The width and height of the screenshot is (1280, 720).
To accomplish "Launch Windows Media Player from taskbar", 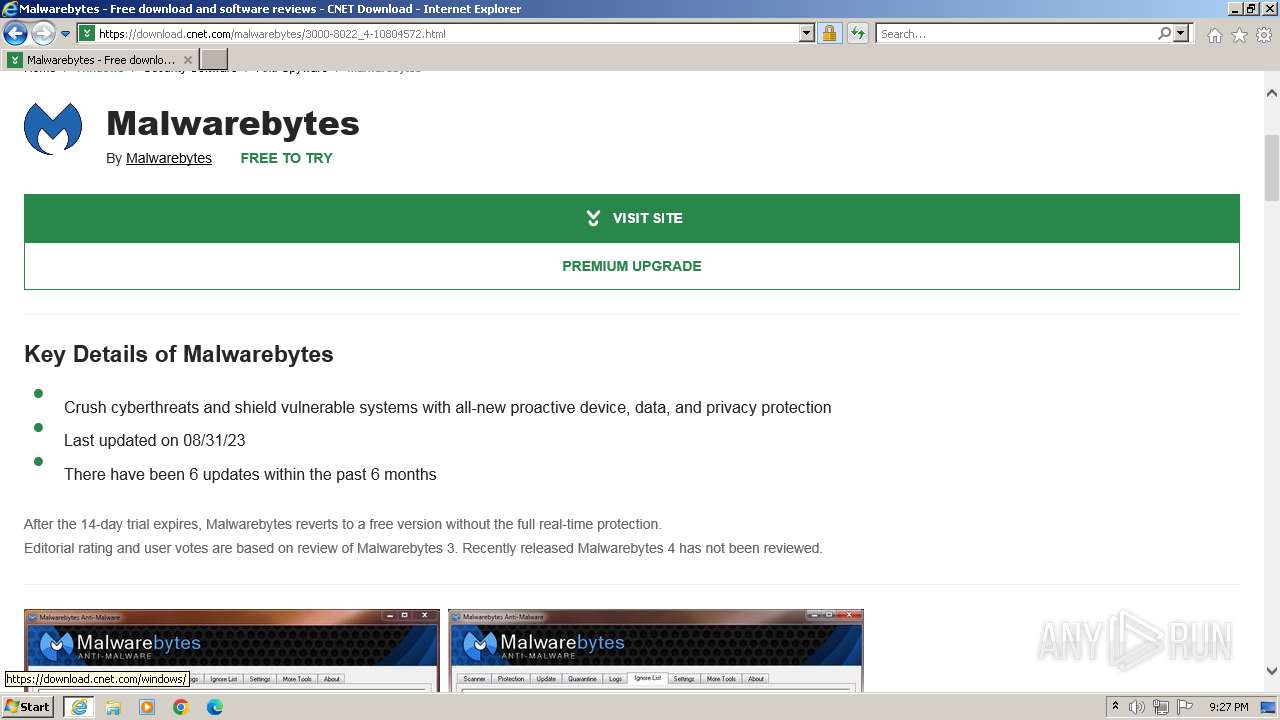I will pos(147,707).
